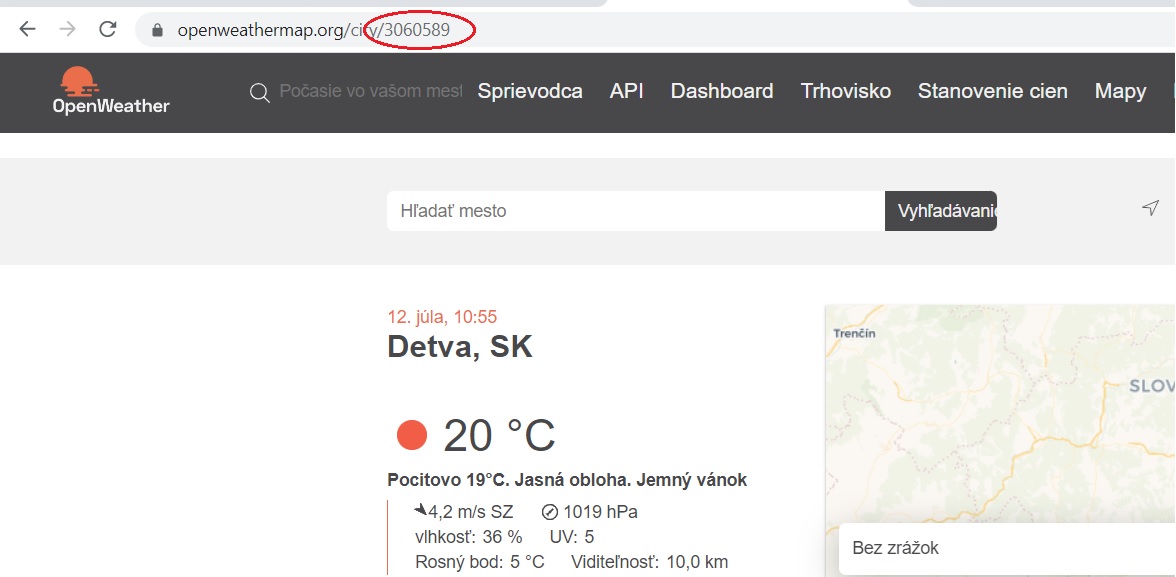View site info via the padlock icon

[157, 30]
